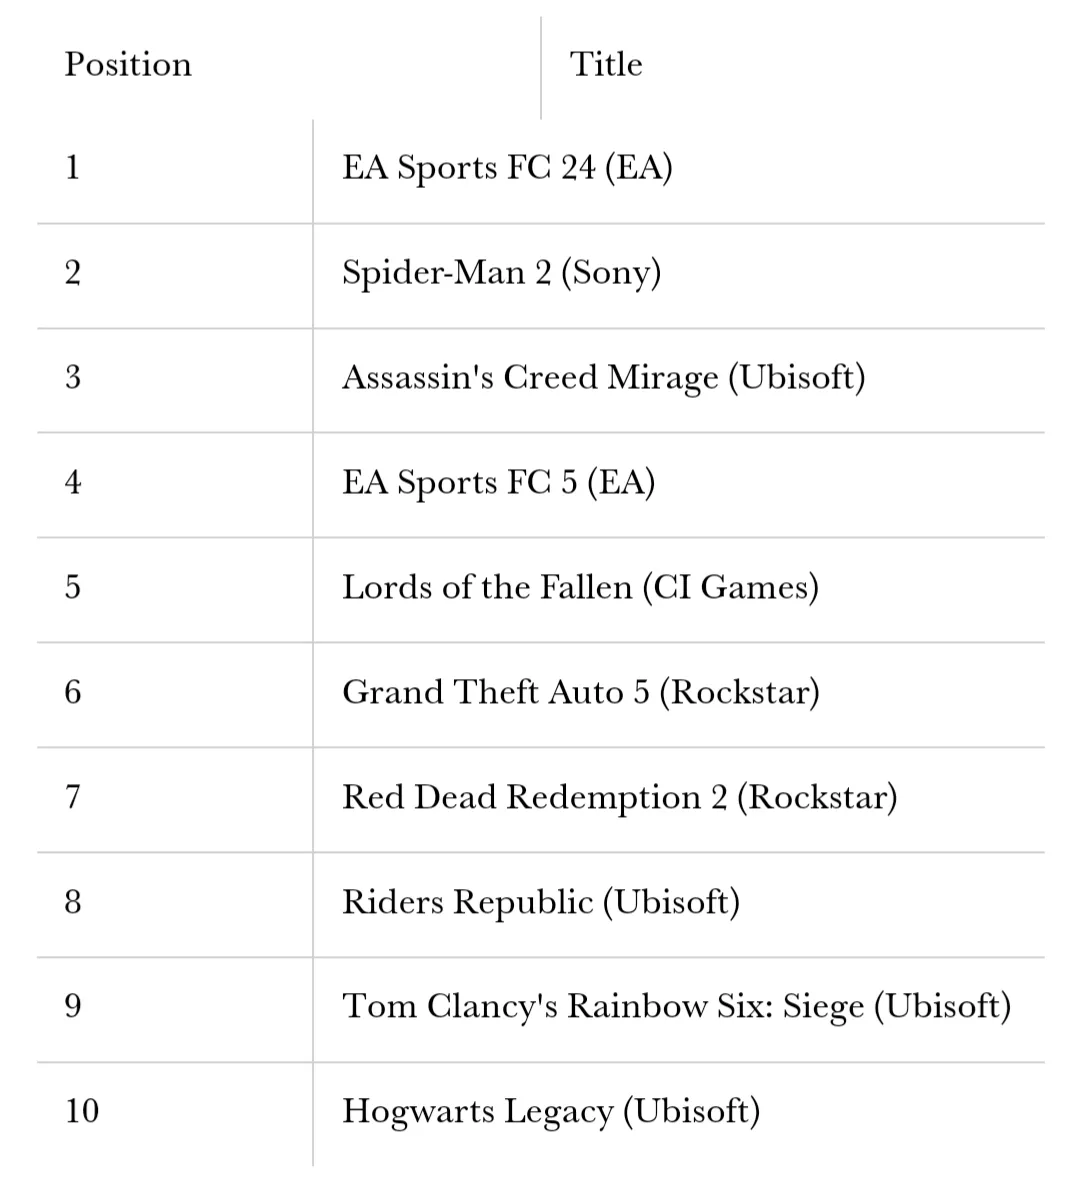
Task: Click the Spider-Man 2 (Sony) entry
Action: (x=501, y=272)
